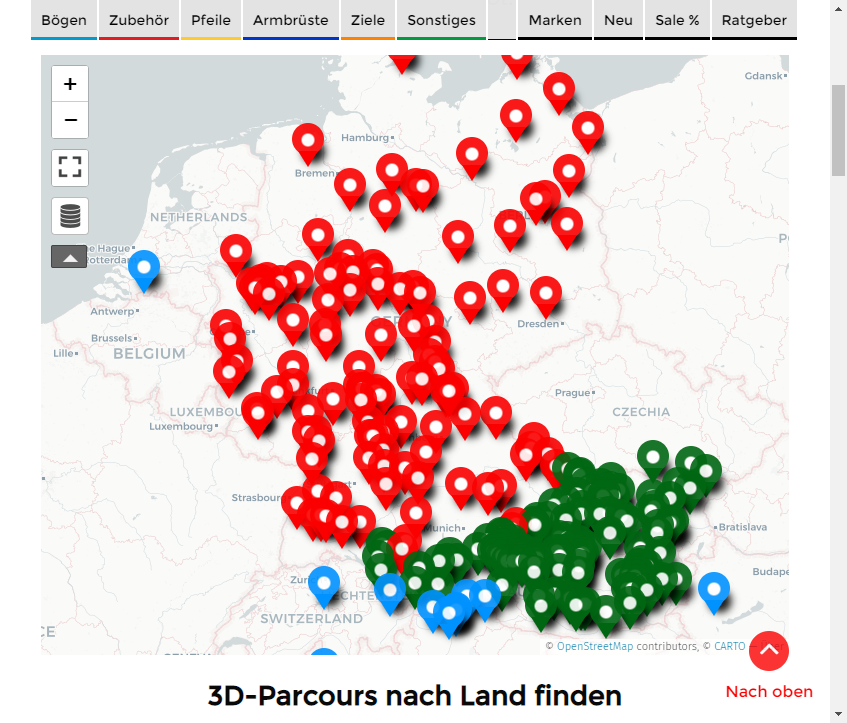The height and width of the screenshot is (723, 847).
Task: Select the Ziele navigation item
Action: [x=368, y=20]
